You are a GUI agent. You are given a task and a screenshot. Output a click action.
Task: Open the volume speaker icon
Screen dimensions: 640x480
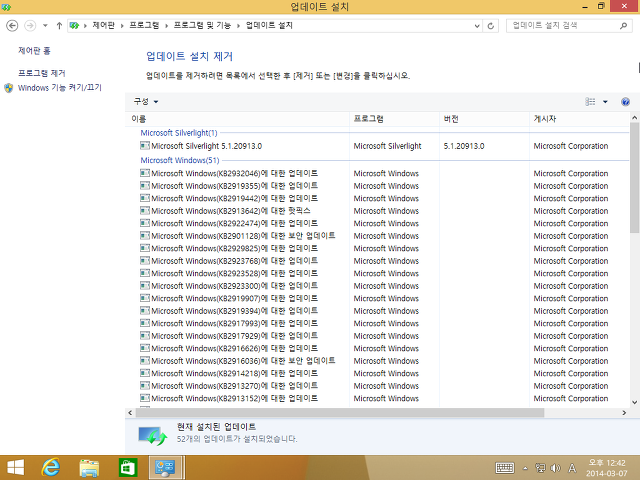(555, 468)
